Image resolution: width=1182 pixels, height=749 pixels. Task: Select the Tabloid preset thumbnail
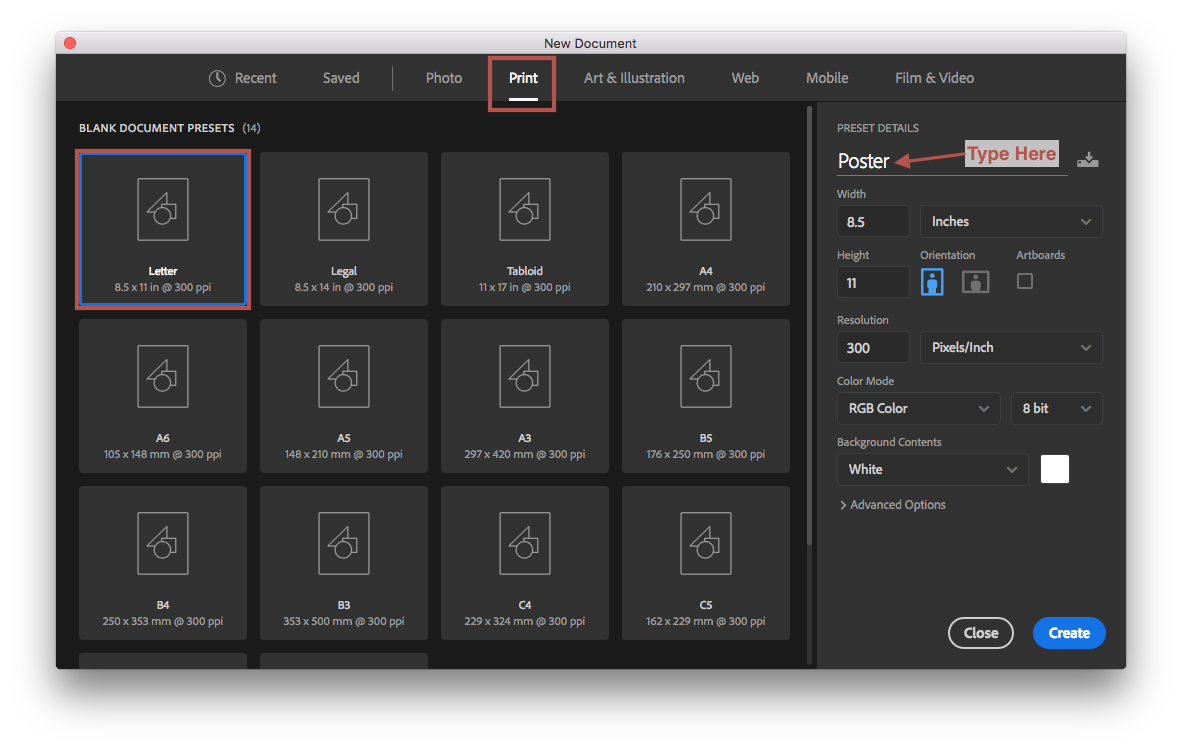coord(525,229)
